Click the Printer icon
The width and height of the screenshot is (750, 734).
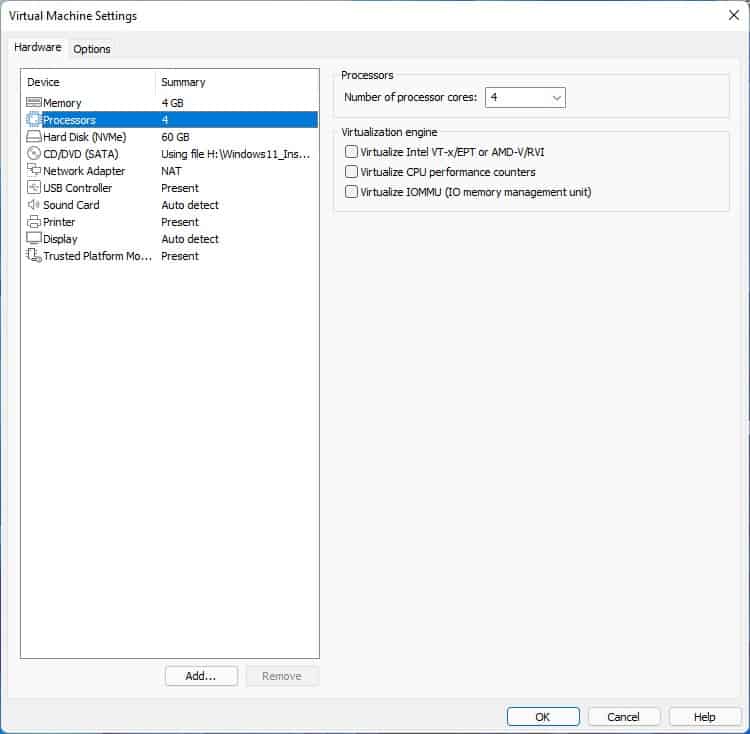(x=33, y=221)
